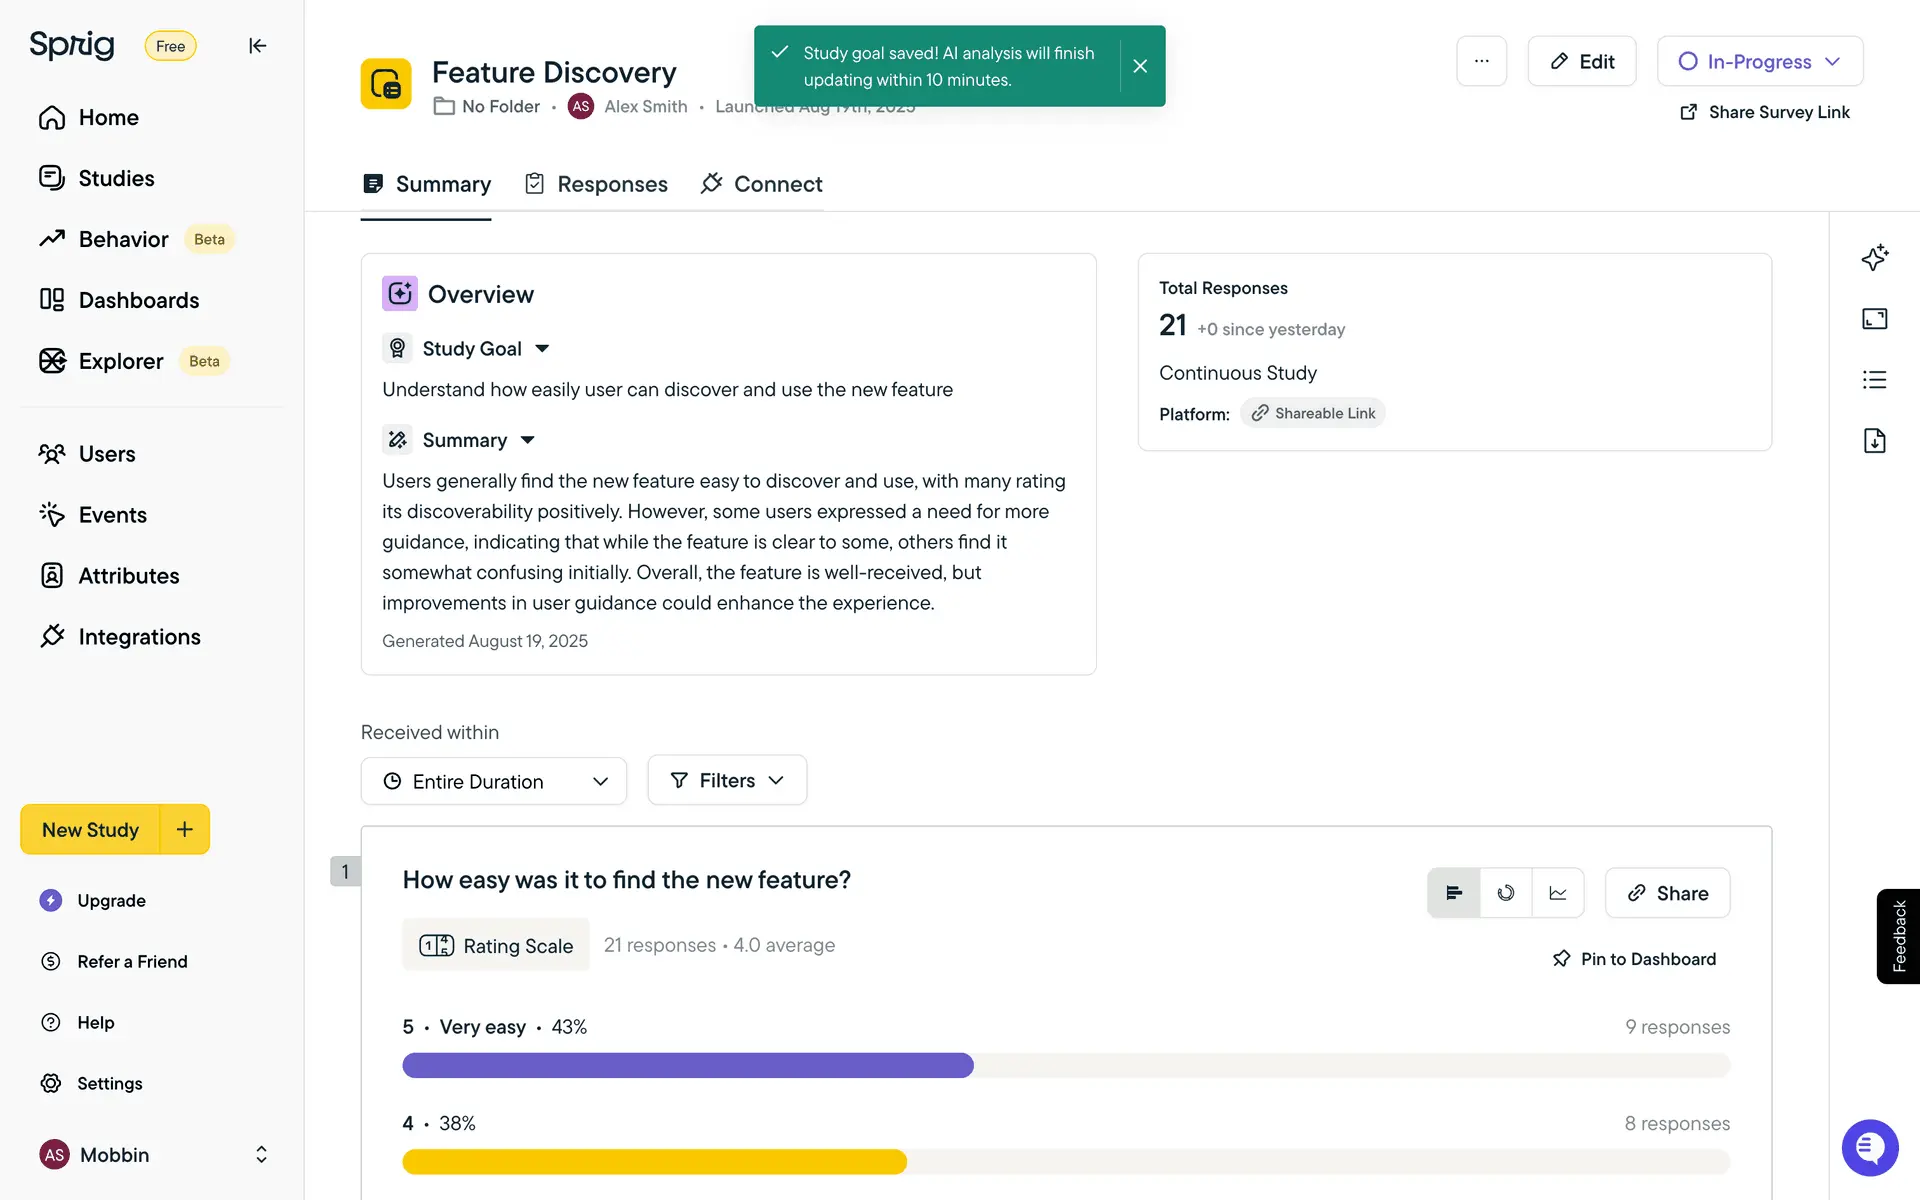1920x1200 pixels.
Task: Open Dashboards in the sidebar
Action: click(x=138, y=300)
